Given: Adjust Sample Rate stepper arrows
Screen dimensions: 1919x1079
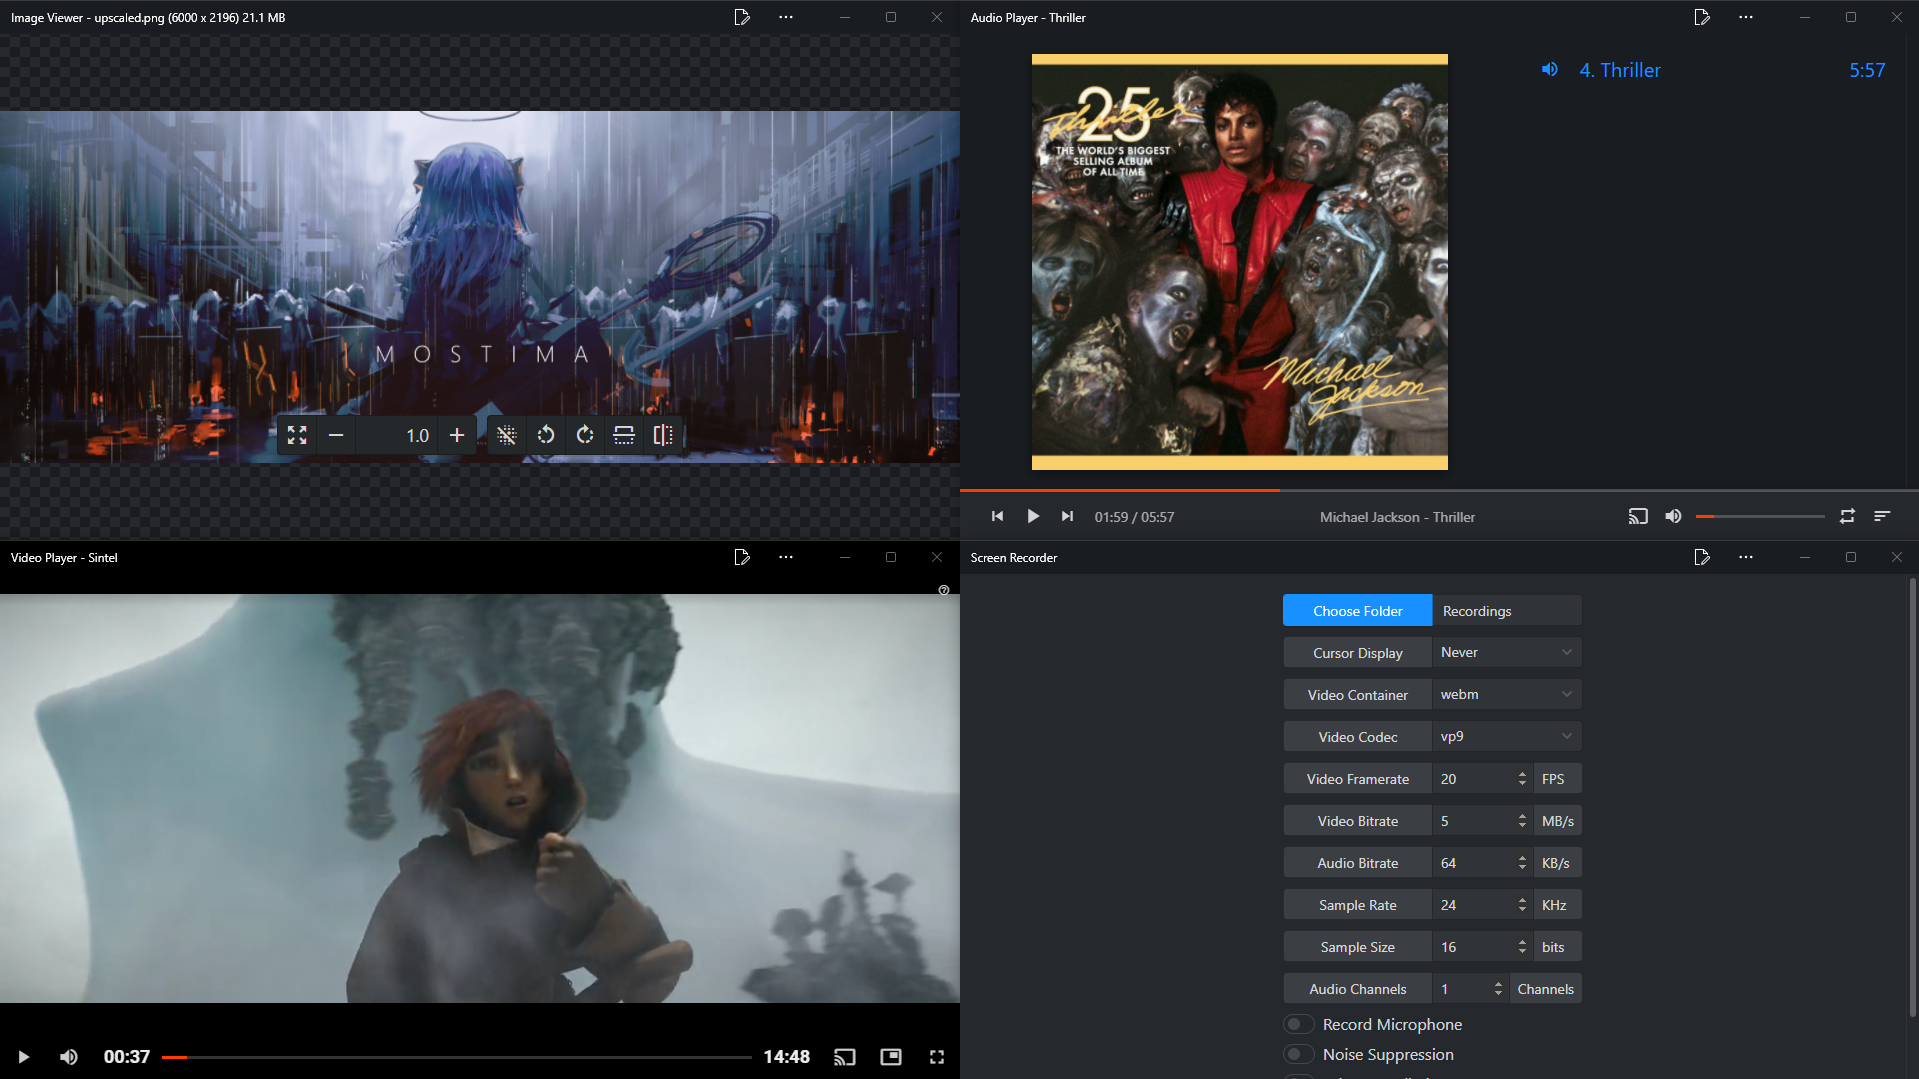Looking at the screenshot, I should point(1522,905).
